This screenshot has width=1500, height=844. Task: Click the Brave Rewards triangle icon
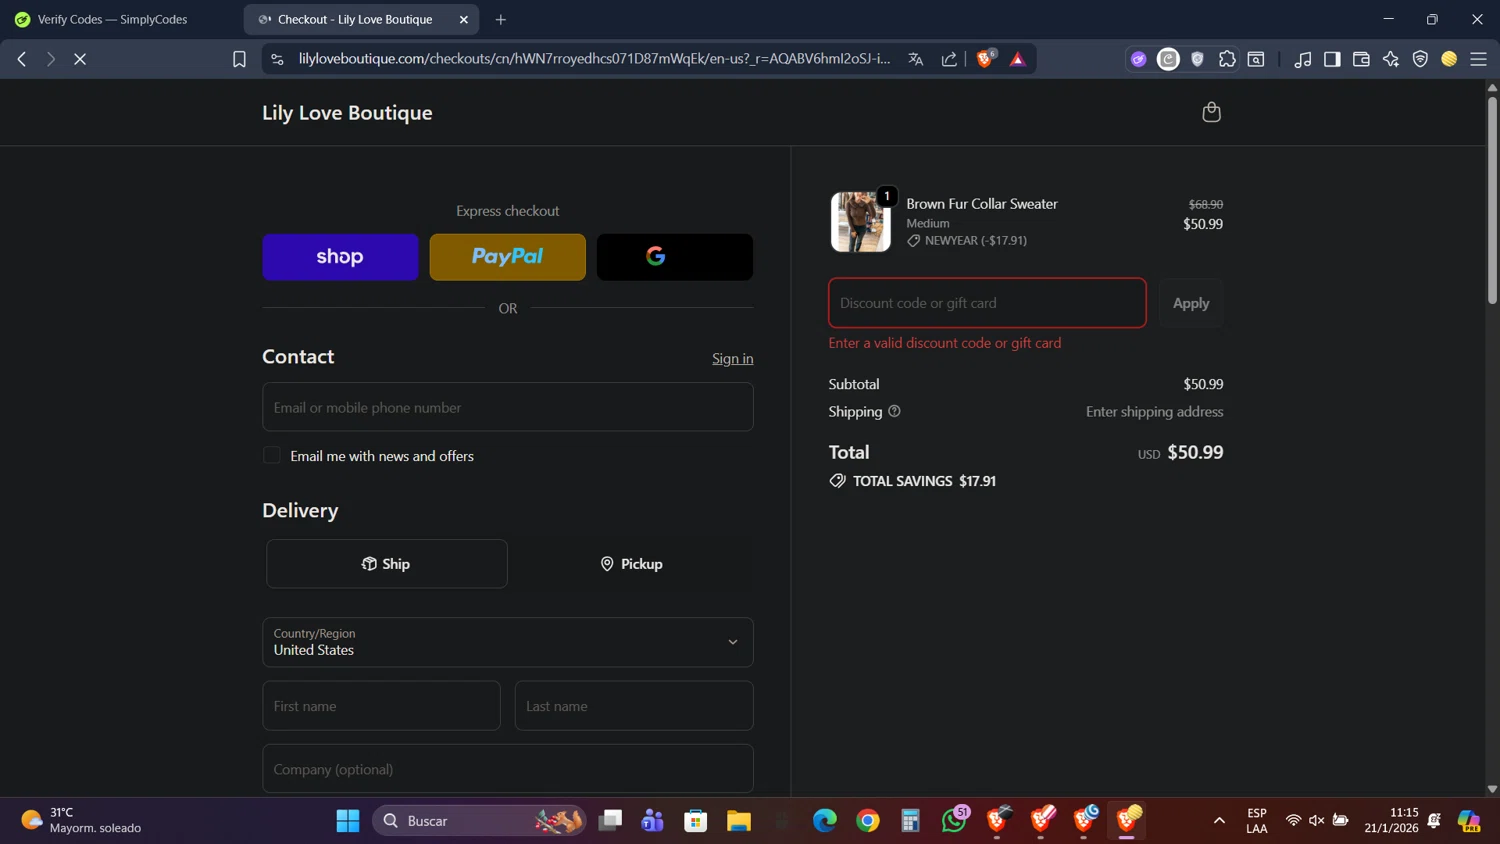click(1018, 59)
